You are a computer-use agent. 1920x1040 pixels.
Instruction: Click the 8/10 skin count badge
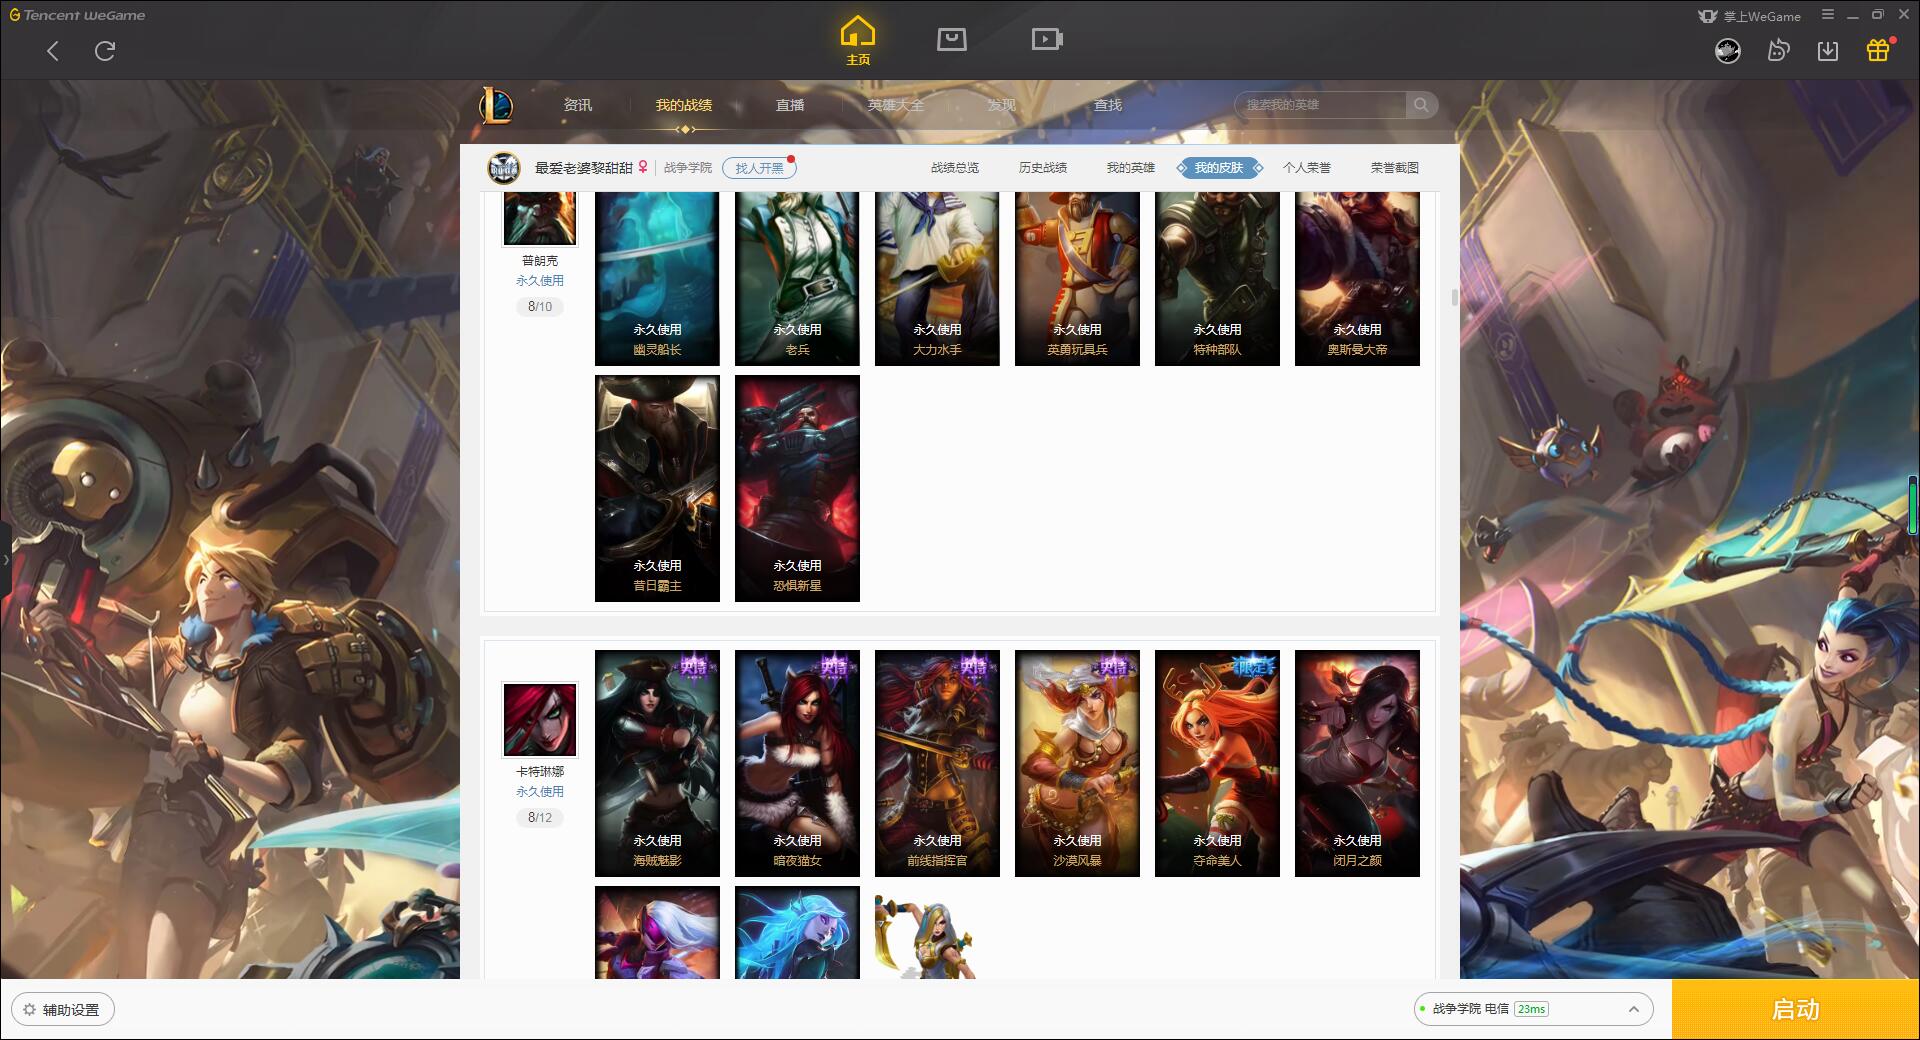[x=540, y=307]
